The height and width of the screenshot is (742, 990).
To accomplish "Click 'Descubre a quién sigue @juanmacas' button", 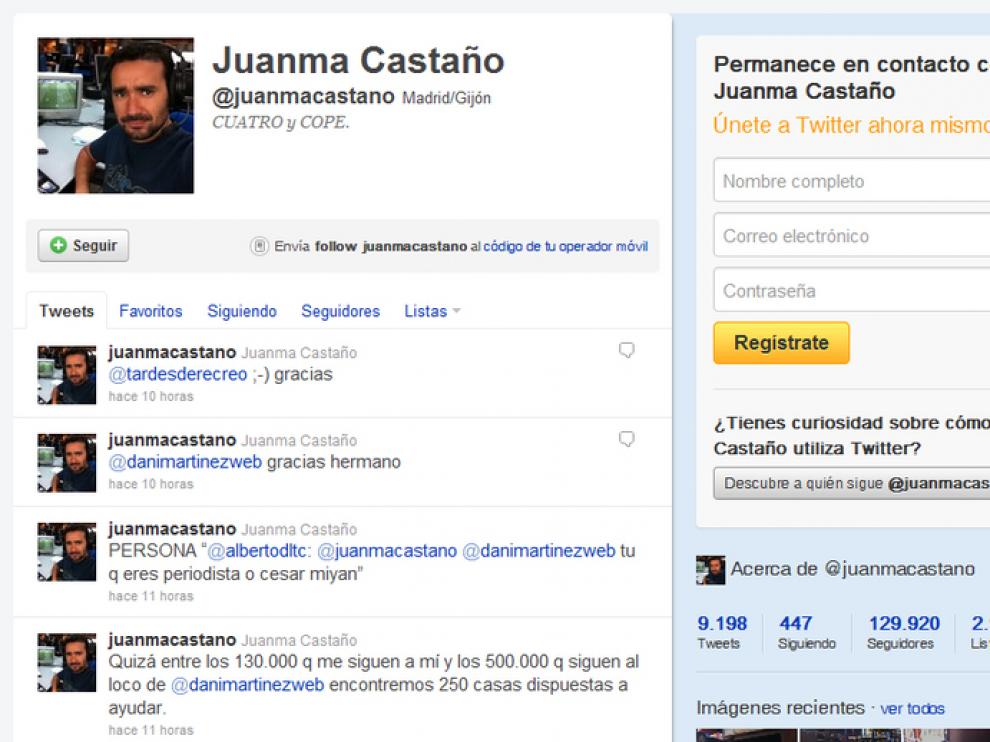I will click(852, 484).
